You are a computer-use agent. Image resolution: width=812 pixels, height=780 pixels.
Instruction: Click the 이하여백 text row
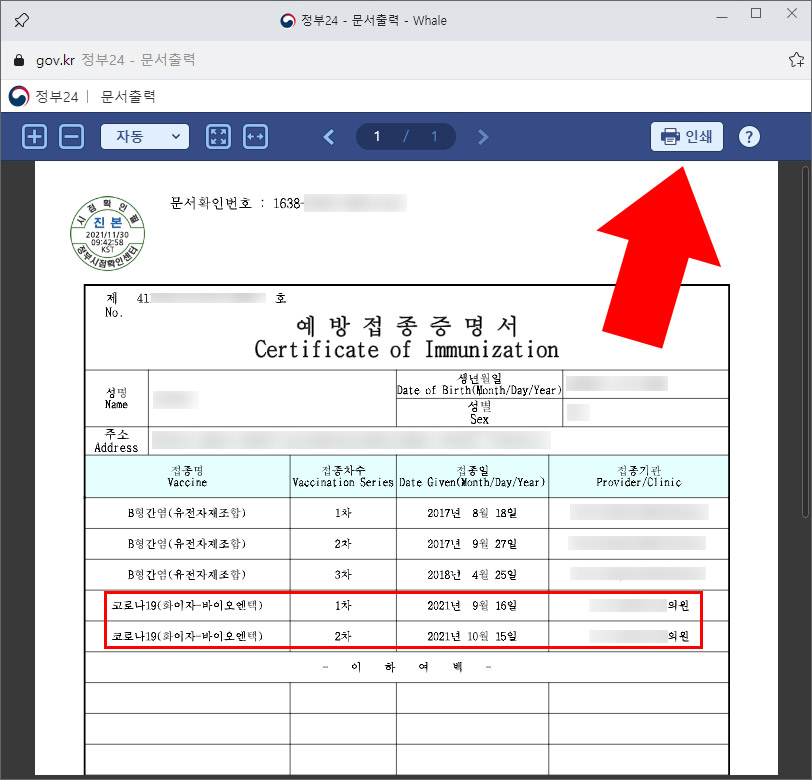click(407, 667)
